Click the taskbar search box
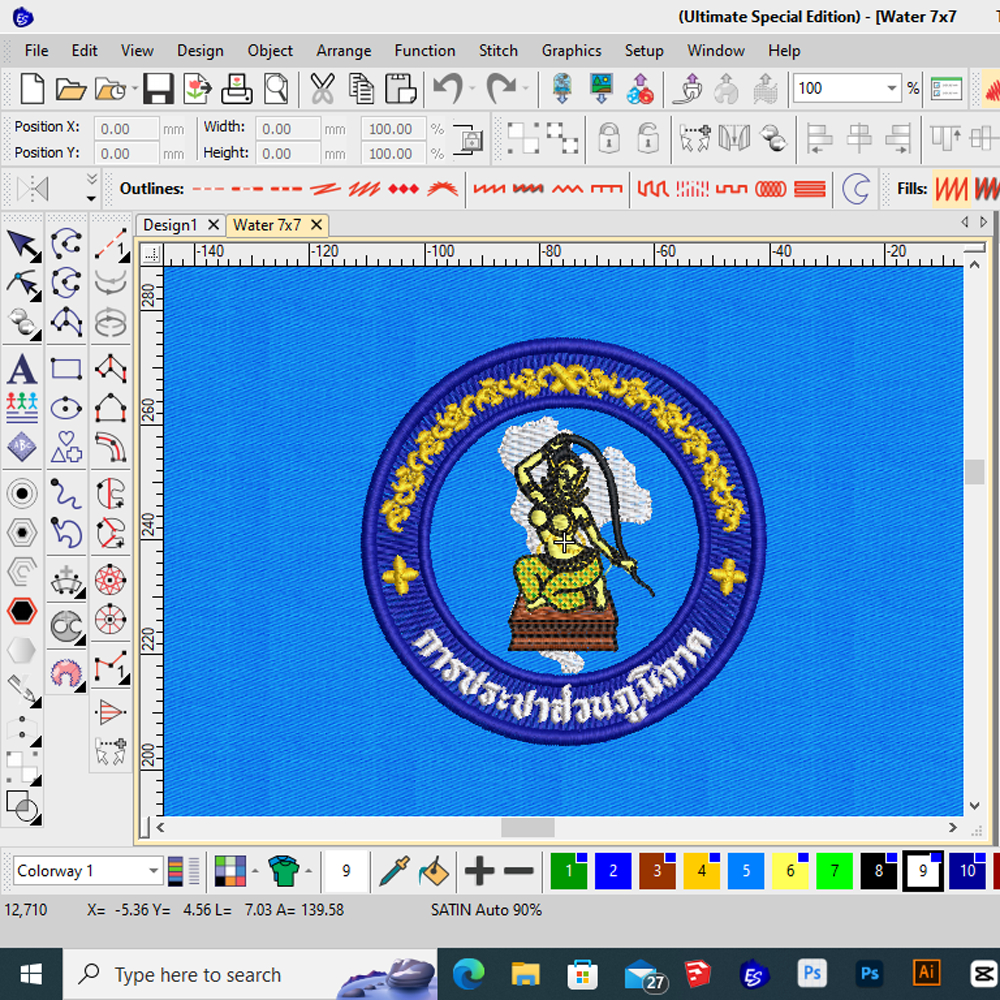1000x1000 pixels. point(250,974)
